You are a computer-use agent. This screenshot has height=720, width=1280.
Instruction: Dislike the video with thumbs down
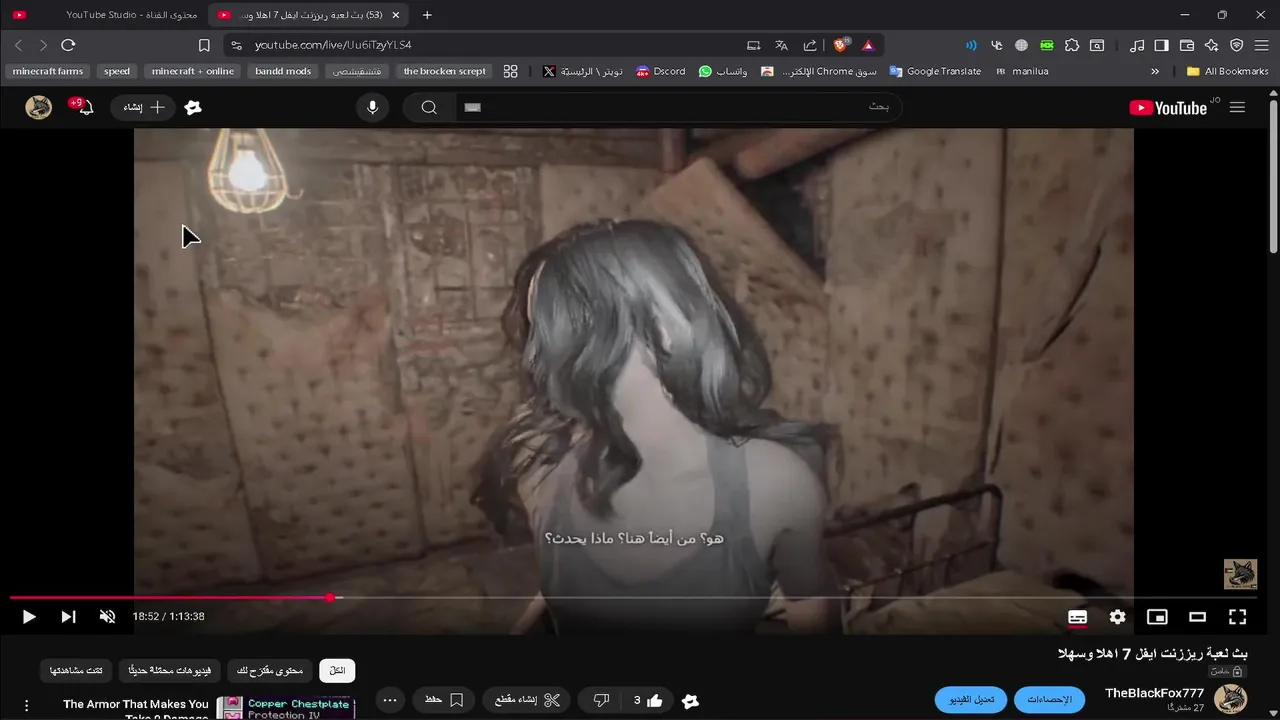[x=601, y=700]
